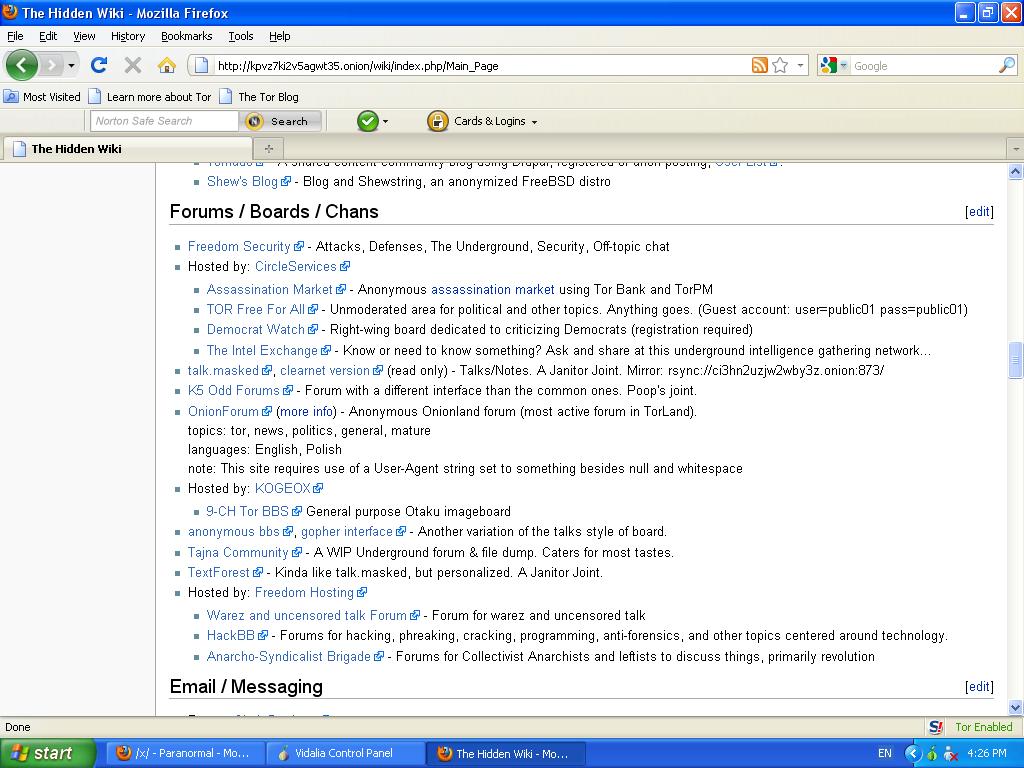Viewport: 1024px width, 768px height.
Task: Click the Norton green checkmark icon
Action: click(368, 121)
